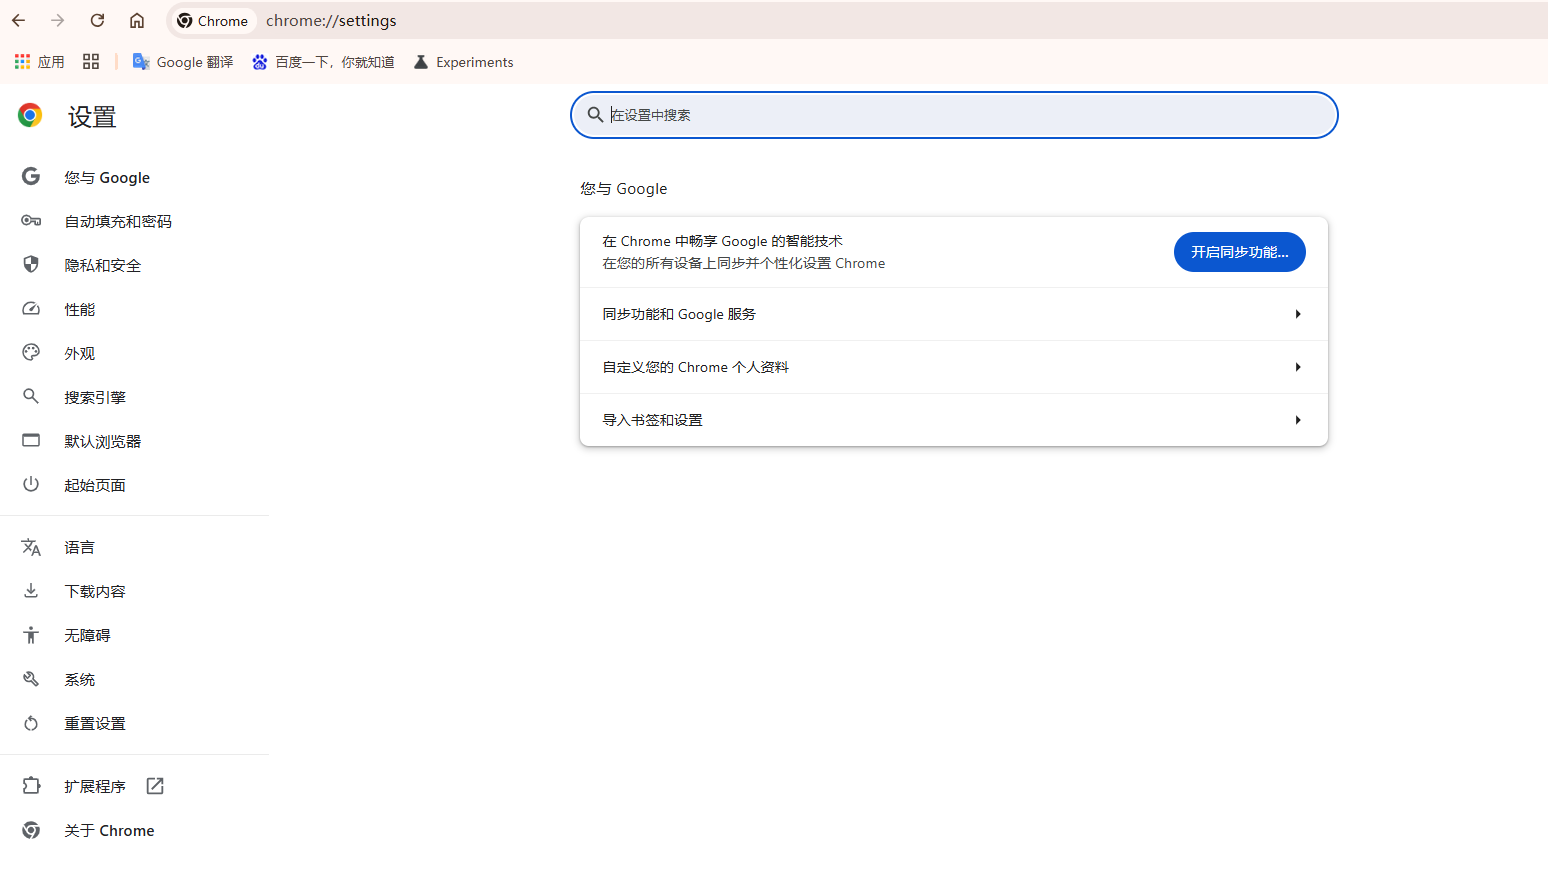
Task: Reload the settings page
Action: [x=97, y=20]
